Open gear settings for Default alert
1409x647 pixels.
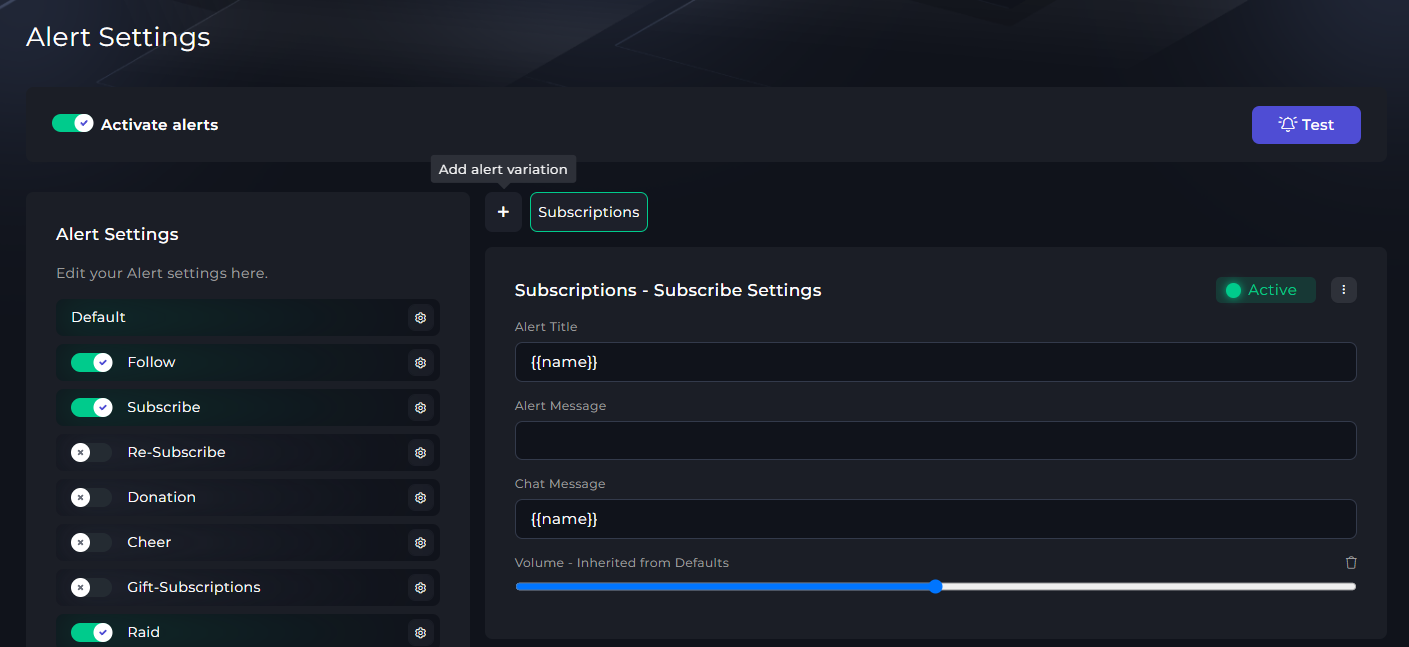[x=420, y=317]
